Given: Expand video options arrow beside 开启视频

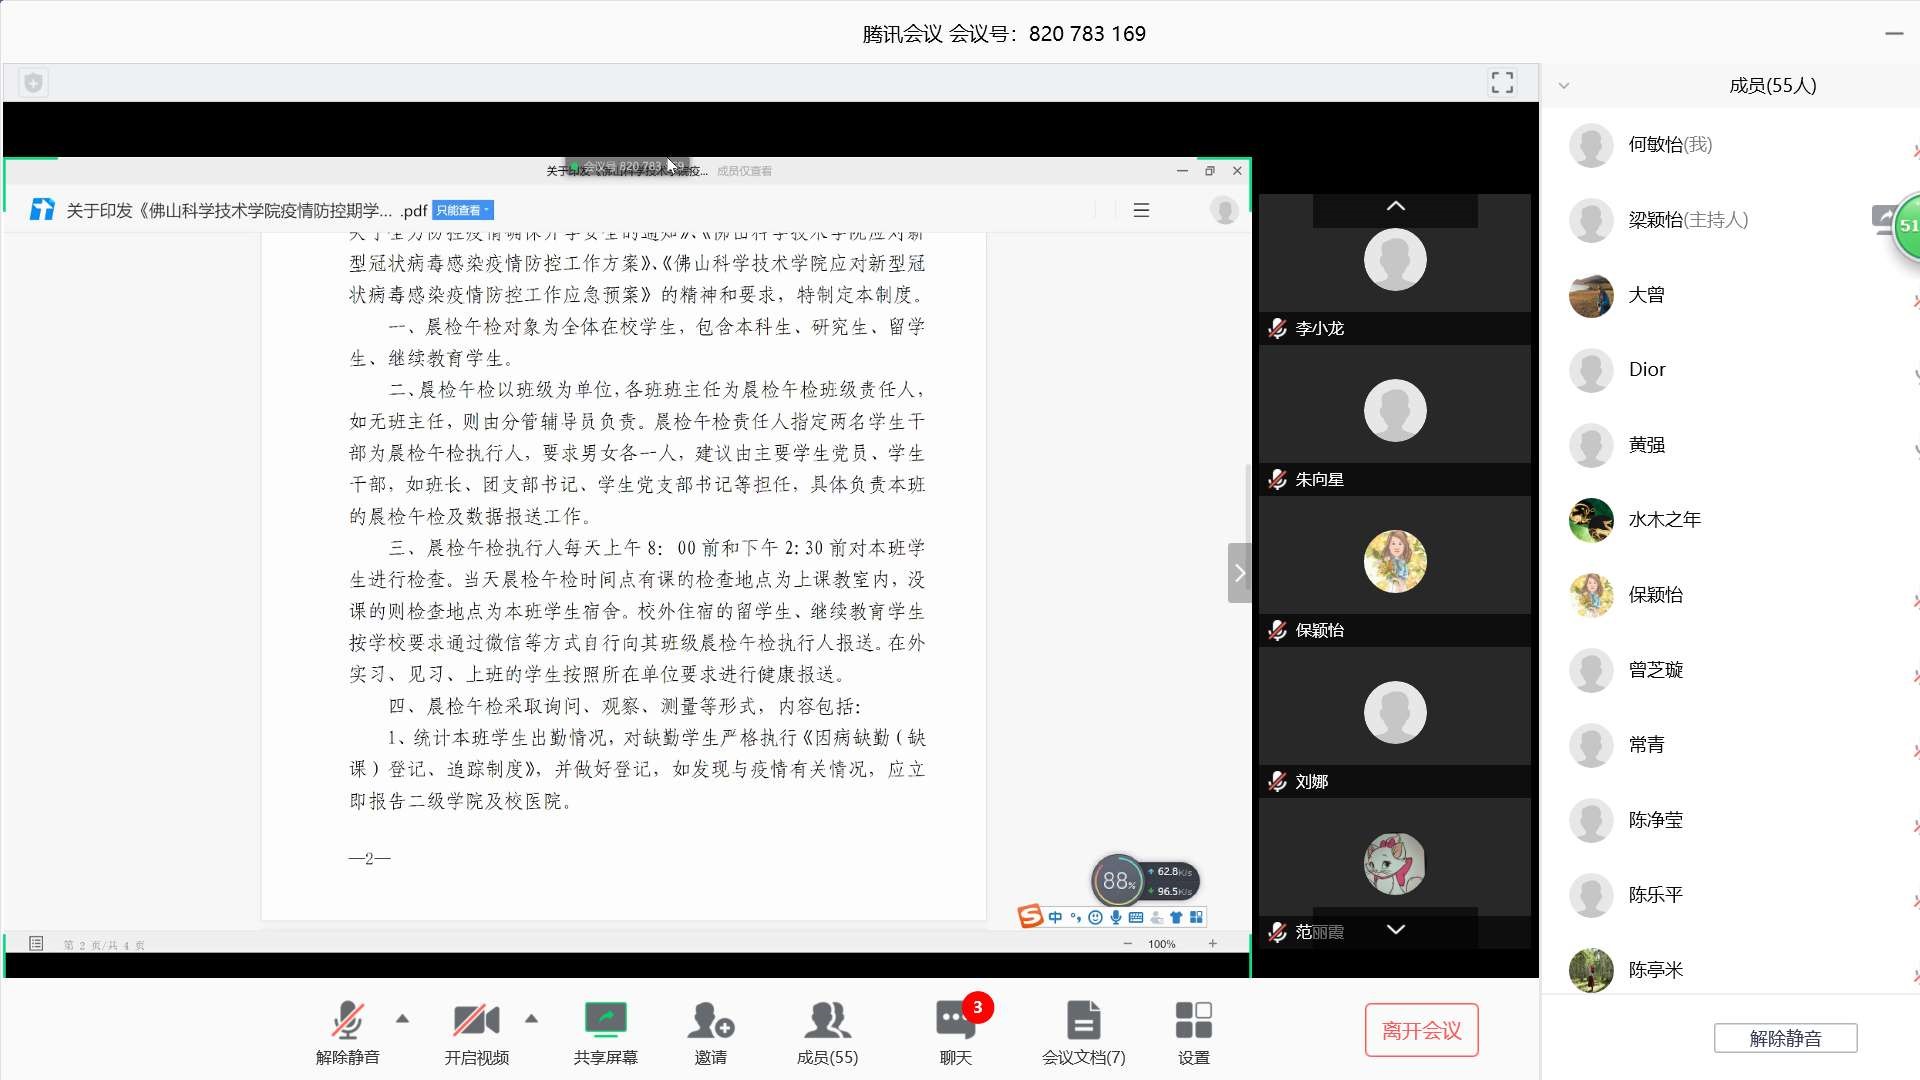Looking at the screenshot, I should [x=531, y=1019].
